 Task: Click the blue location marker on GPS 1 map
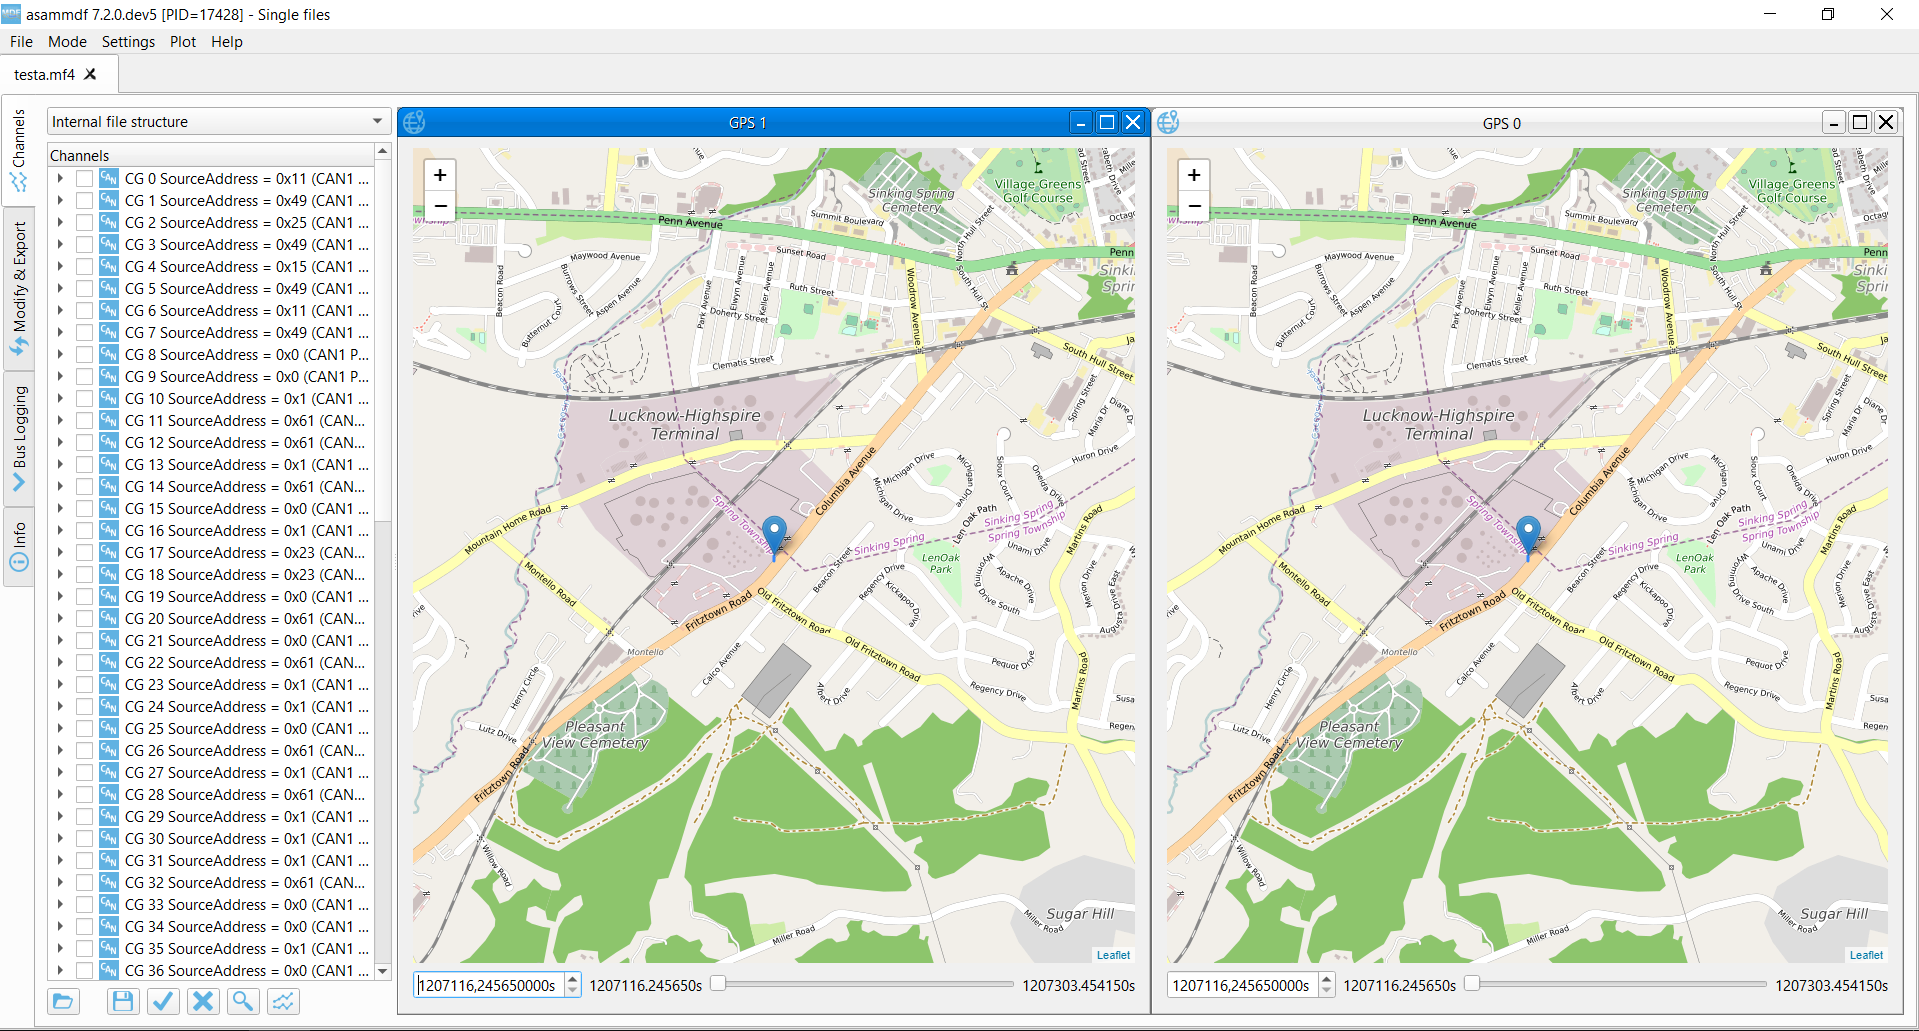tap(774, 535)
